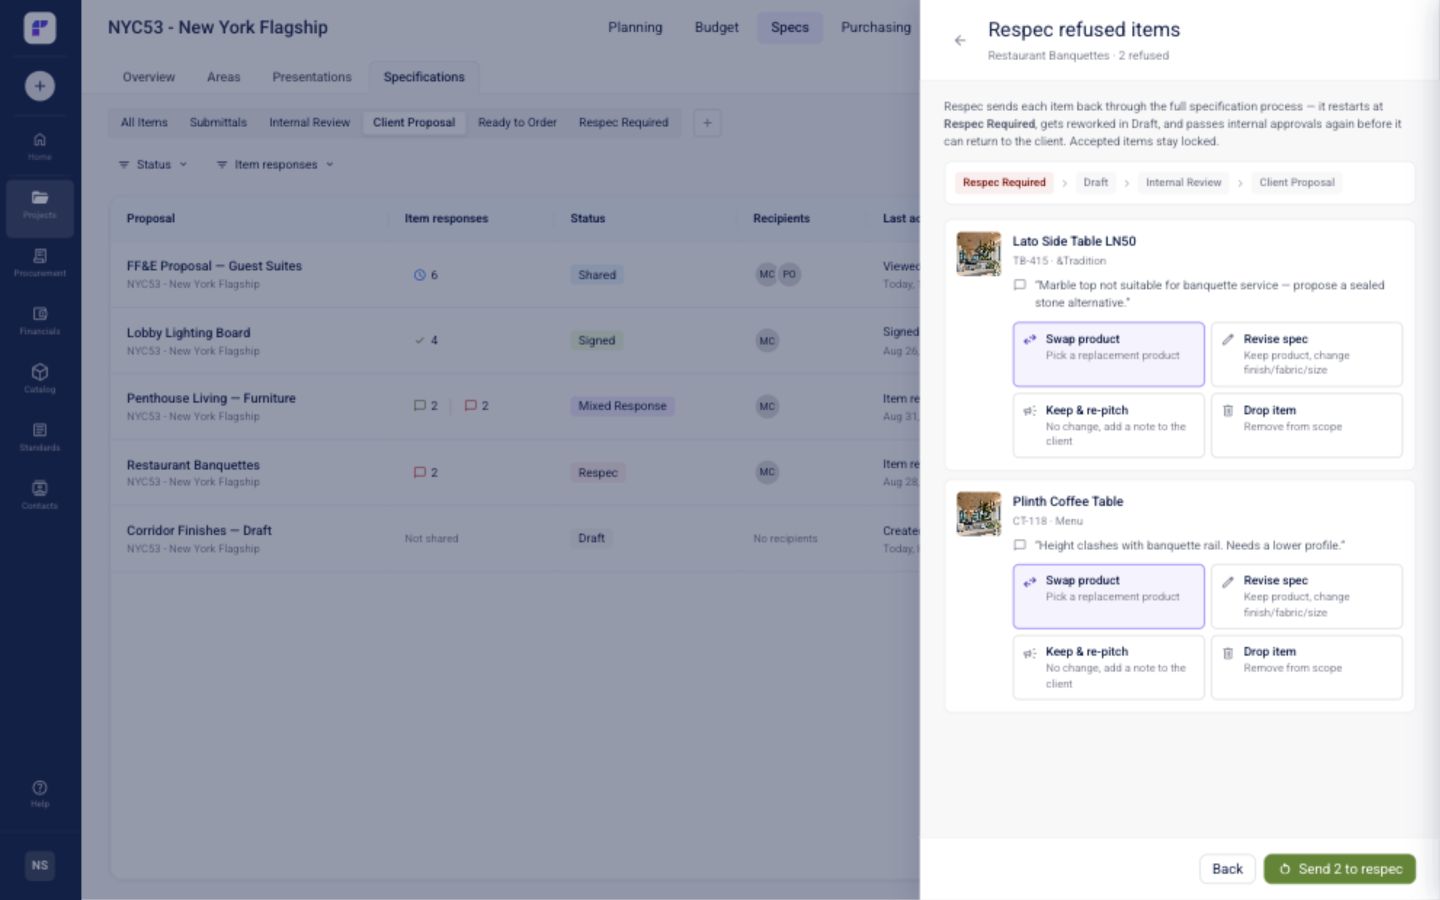Switch to the Planning tab
This screenshot has width=1440, height=900.
635,28
